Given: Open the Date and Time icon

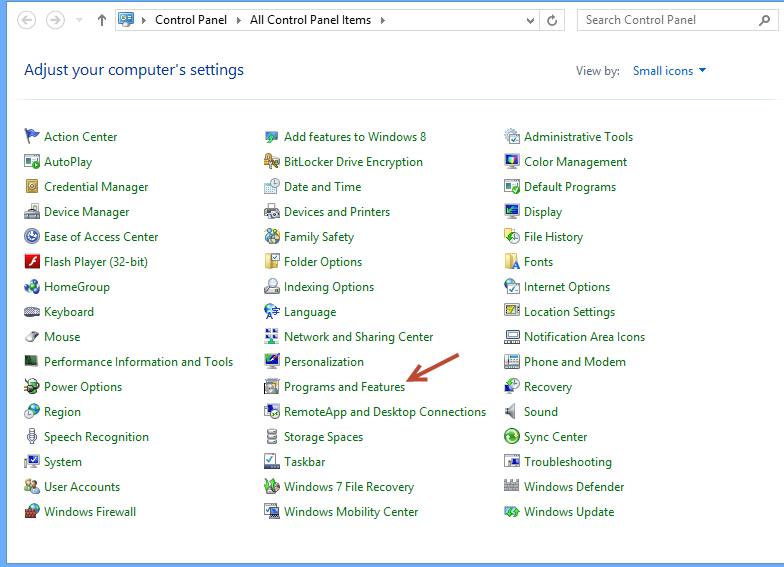Looking at the screenshot, I should coord(272,186).
